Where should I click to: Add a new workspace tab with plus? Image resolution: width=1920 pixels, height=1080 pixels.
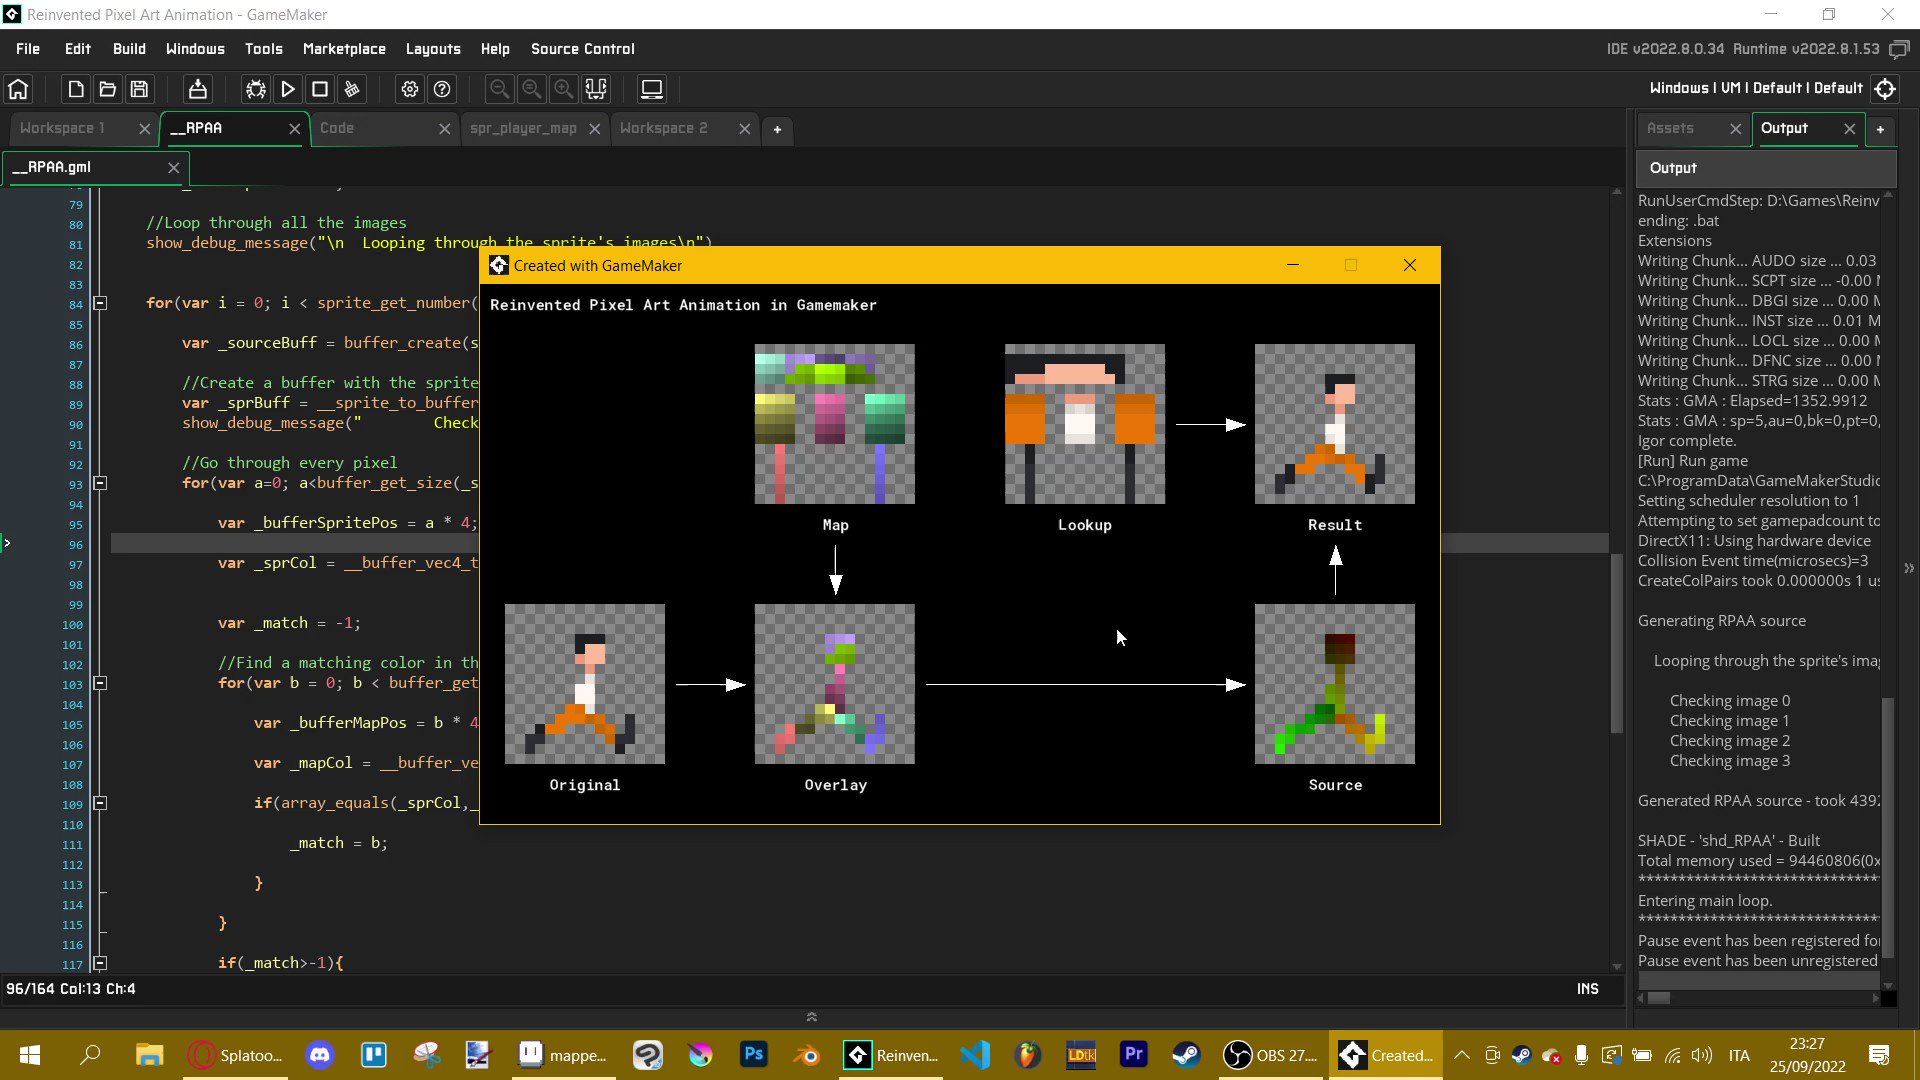click(x=777, y=129)
